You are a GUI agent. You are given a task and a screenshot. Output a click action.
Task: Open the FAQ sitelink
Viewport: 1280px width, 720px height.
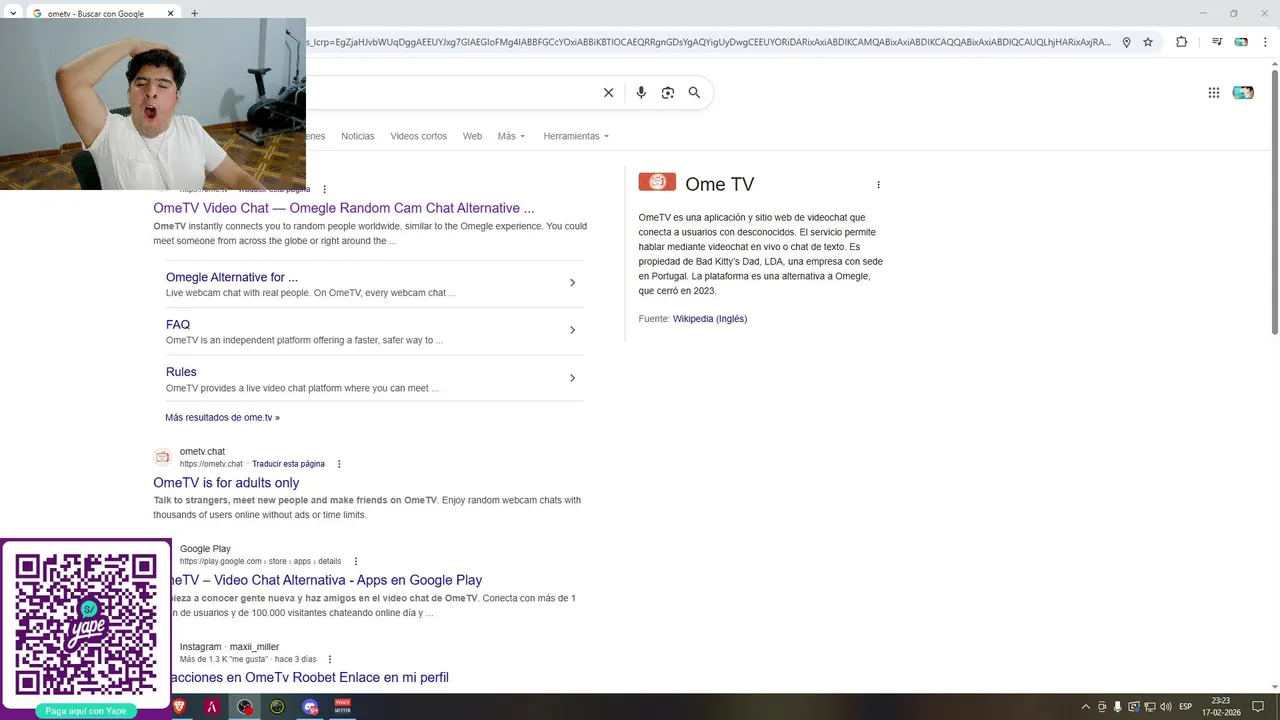[178, 324]
